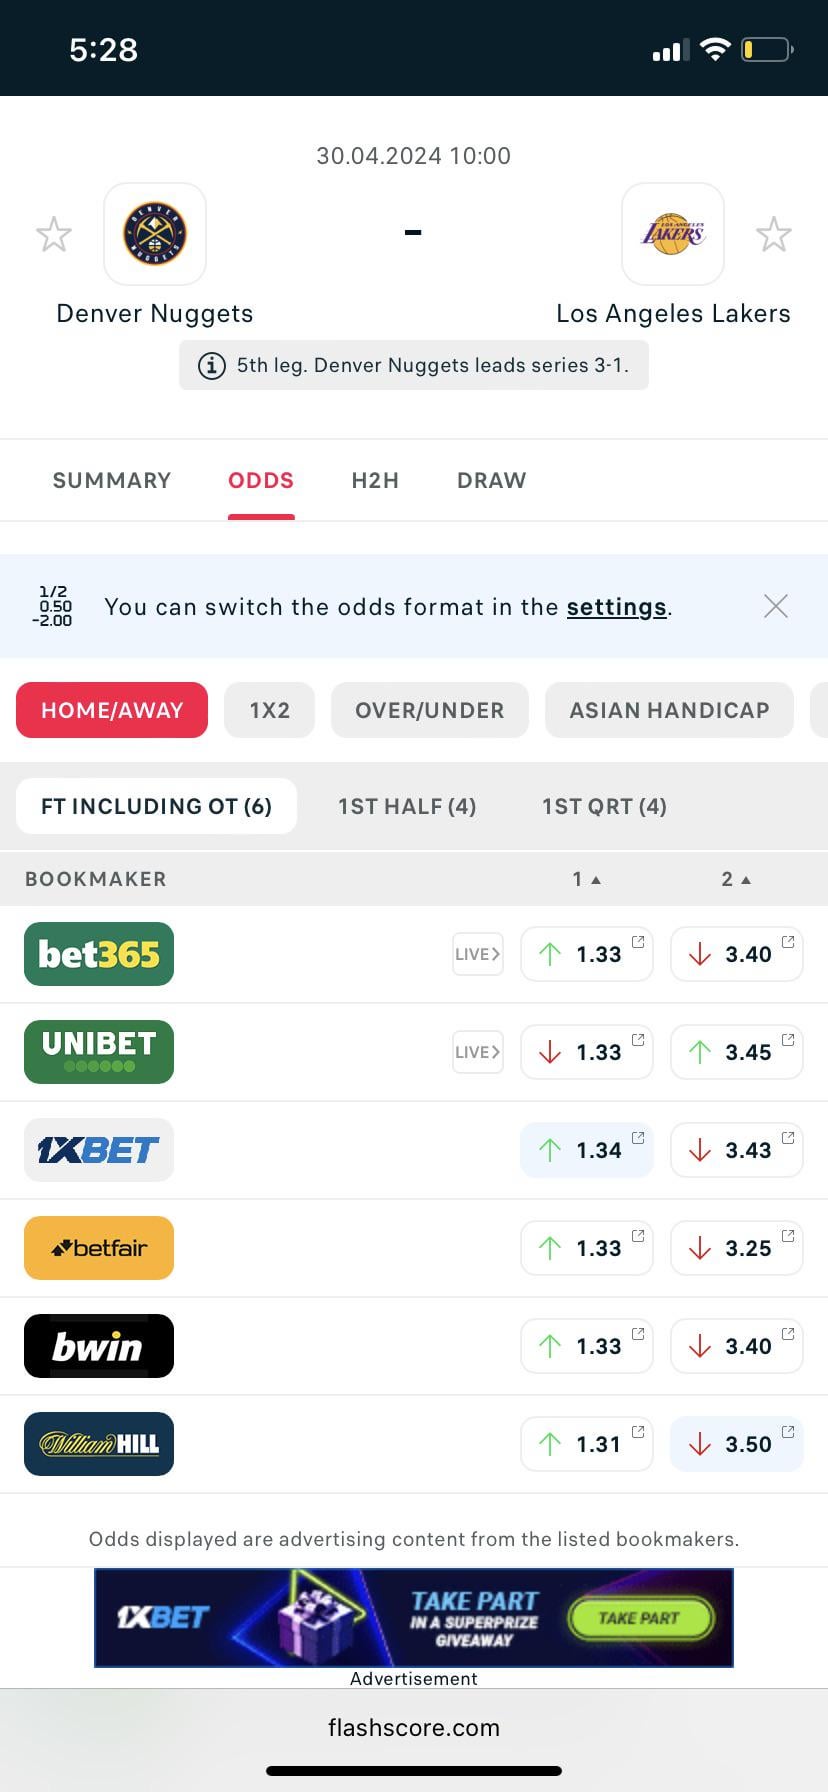Open the betfair bookmaker logo
Screen dimensions: 828x1792
(99, 1248)
